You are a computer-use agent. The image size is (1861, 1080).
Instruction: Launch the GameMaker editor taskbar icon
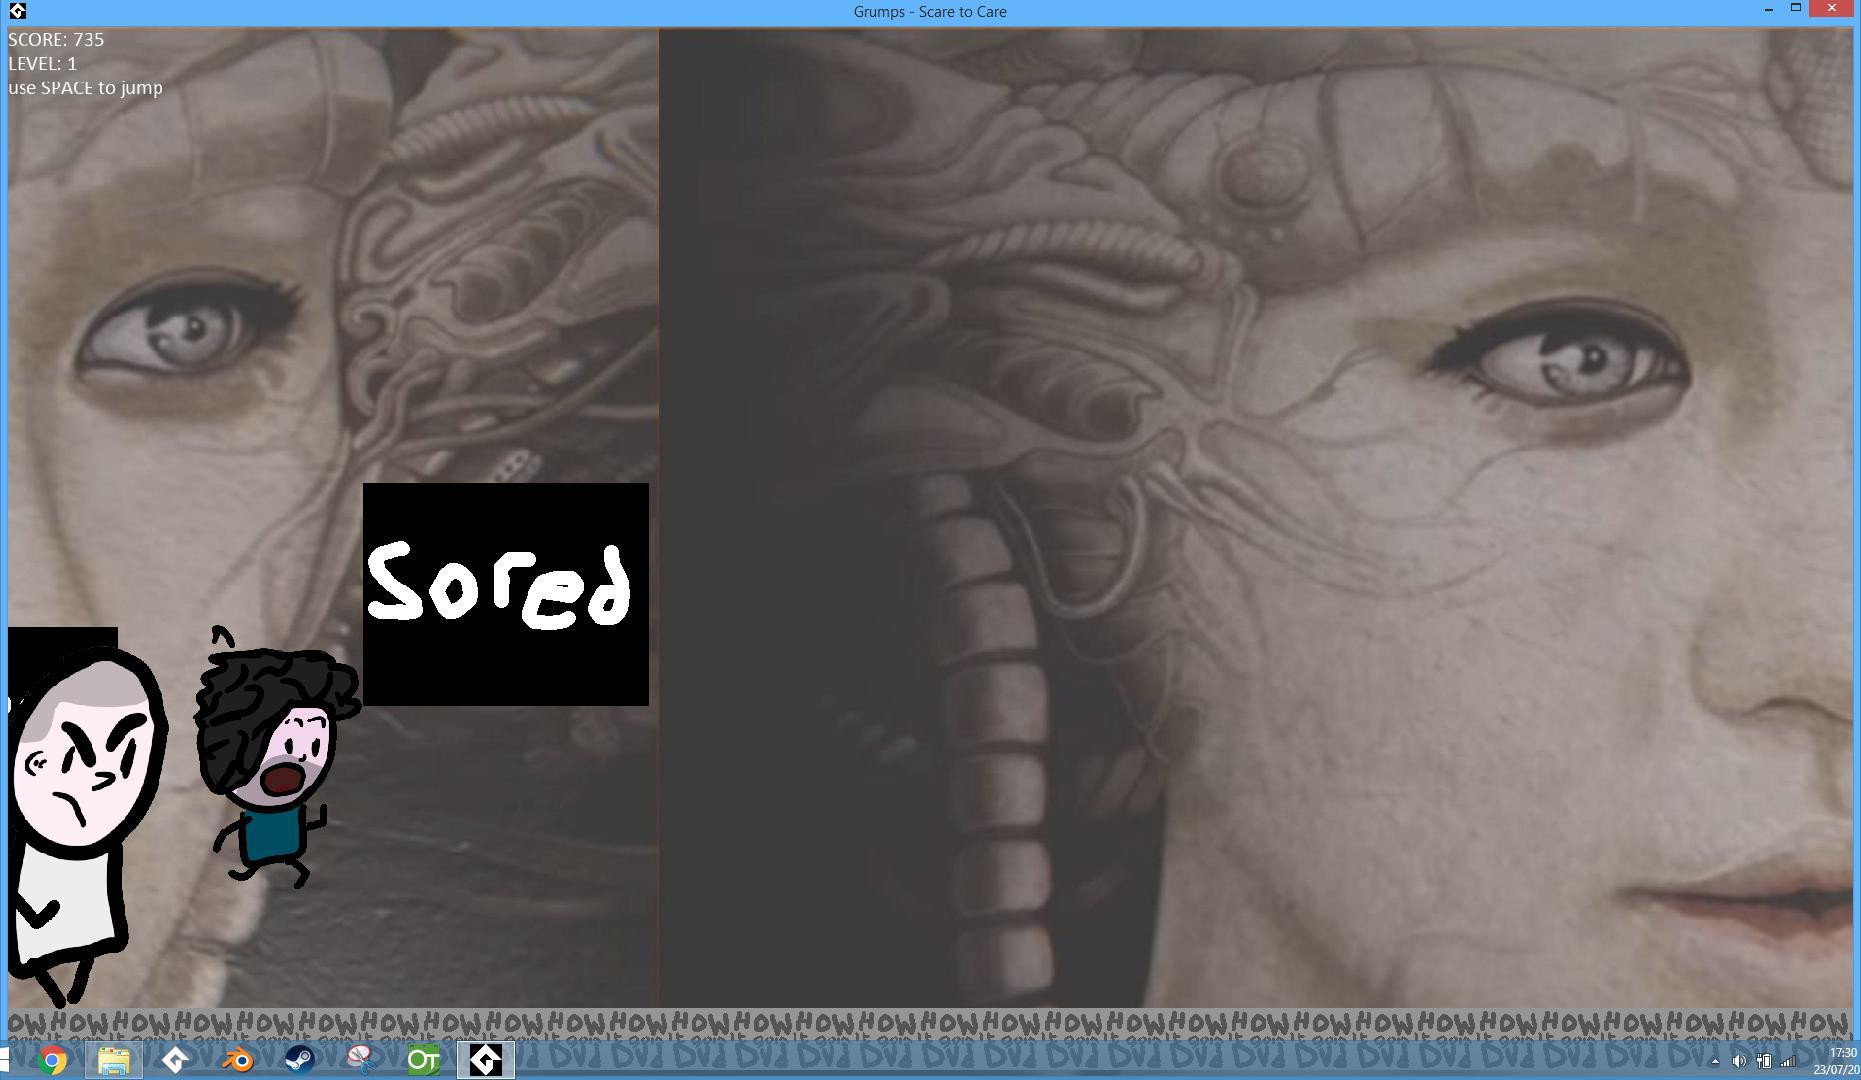pyautogui.click(x=175, y=1060)
